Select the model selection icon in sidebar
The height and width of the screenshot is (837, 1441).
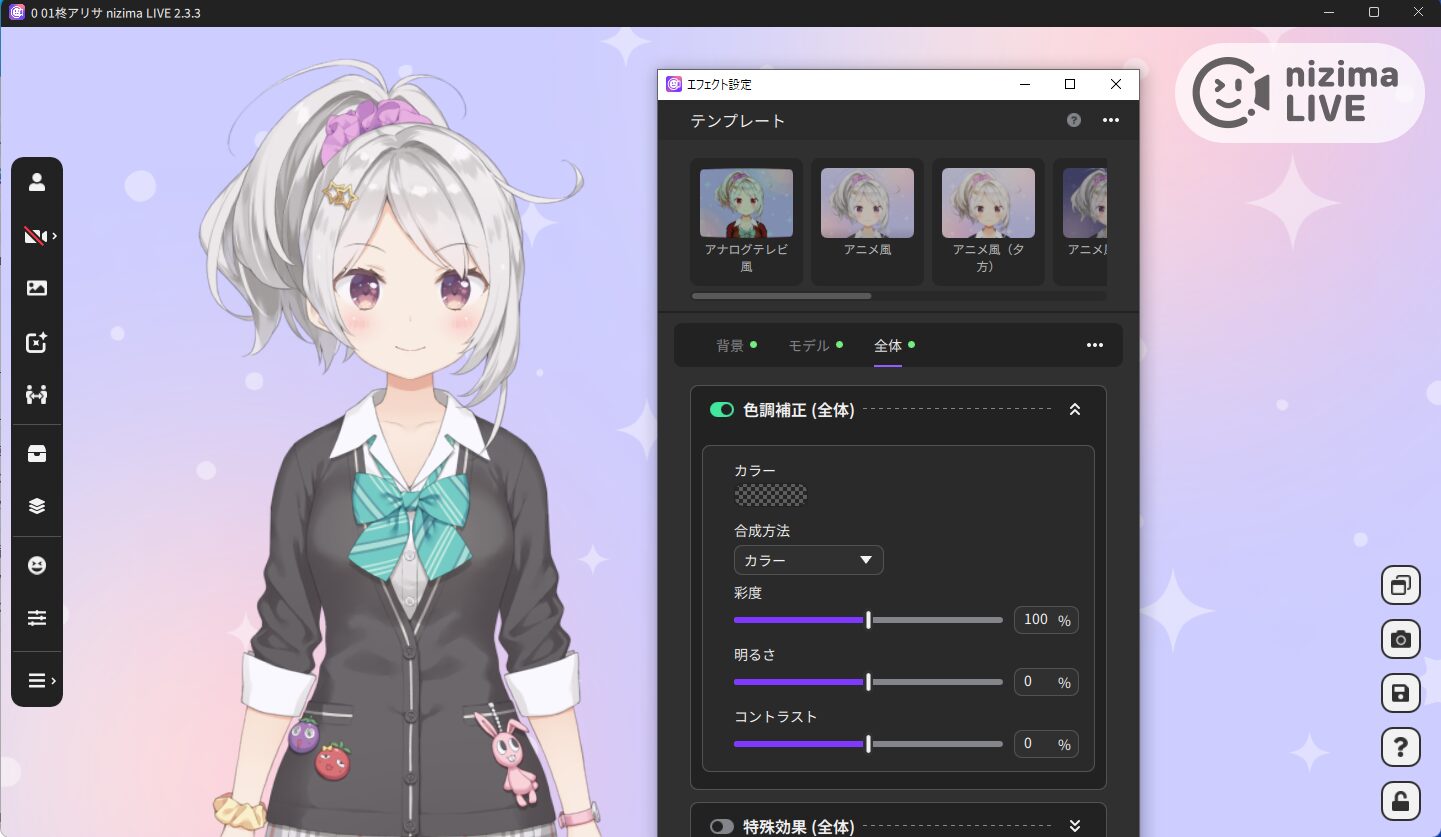pos(37,181)
